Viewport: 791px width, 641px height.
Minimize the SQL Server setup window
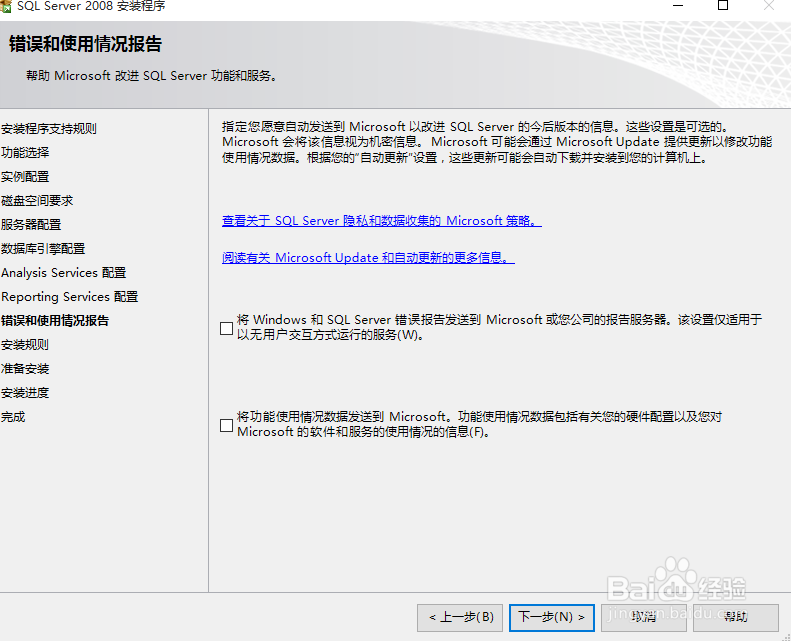pyautogui.click(x=678, y=6)
